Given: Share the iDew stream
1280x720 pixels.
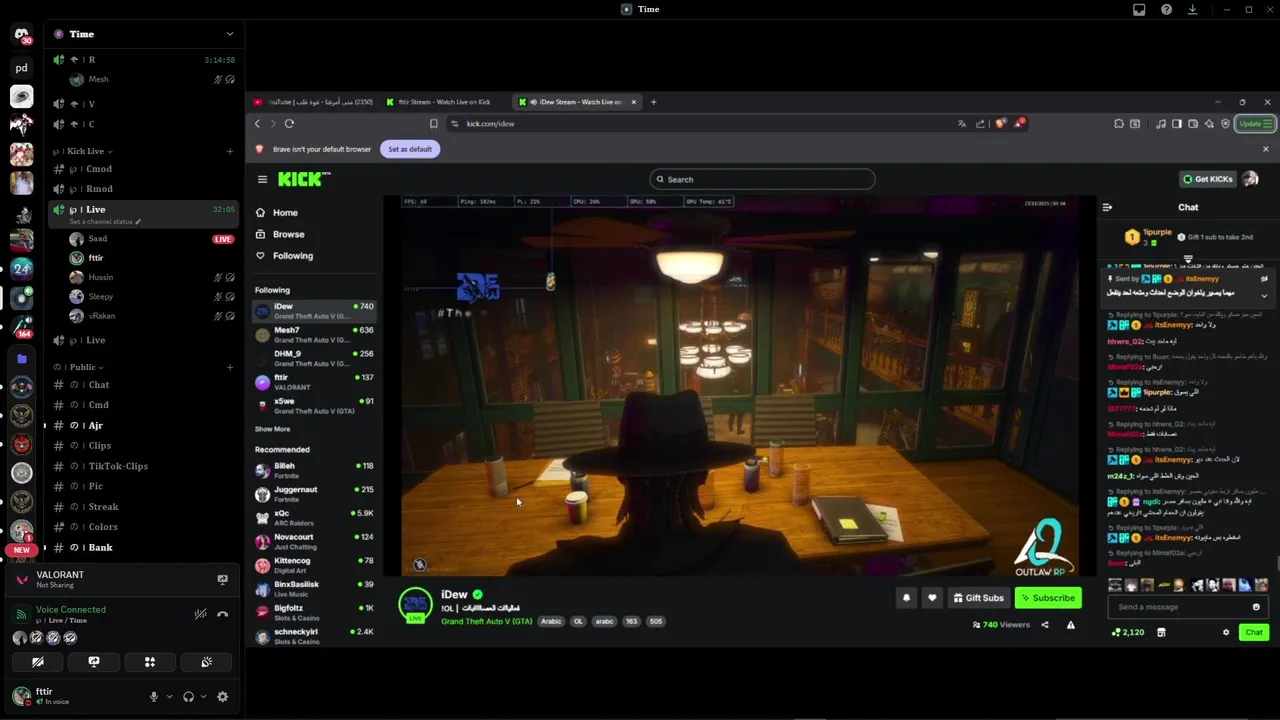Looking at the screenshot, I should (1045, 625).
